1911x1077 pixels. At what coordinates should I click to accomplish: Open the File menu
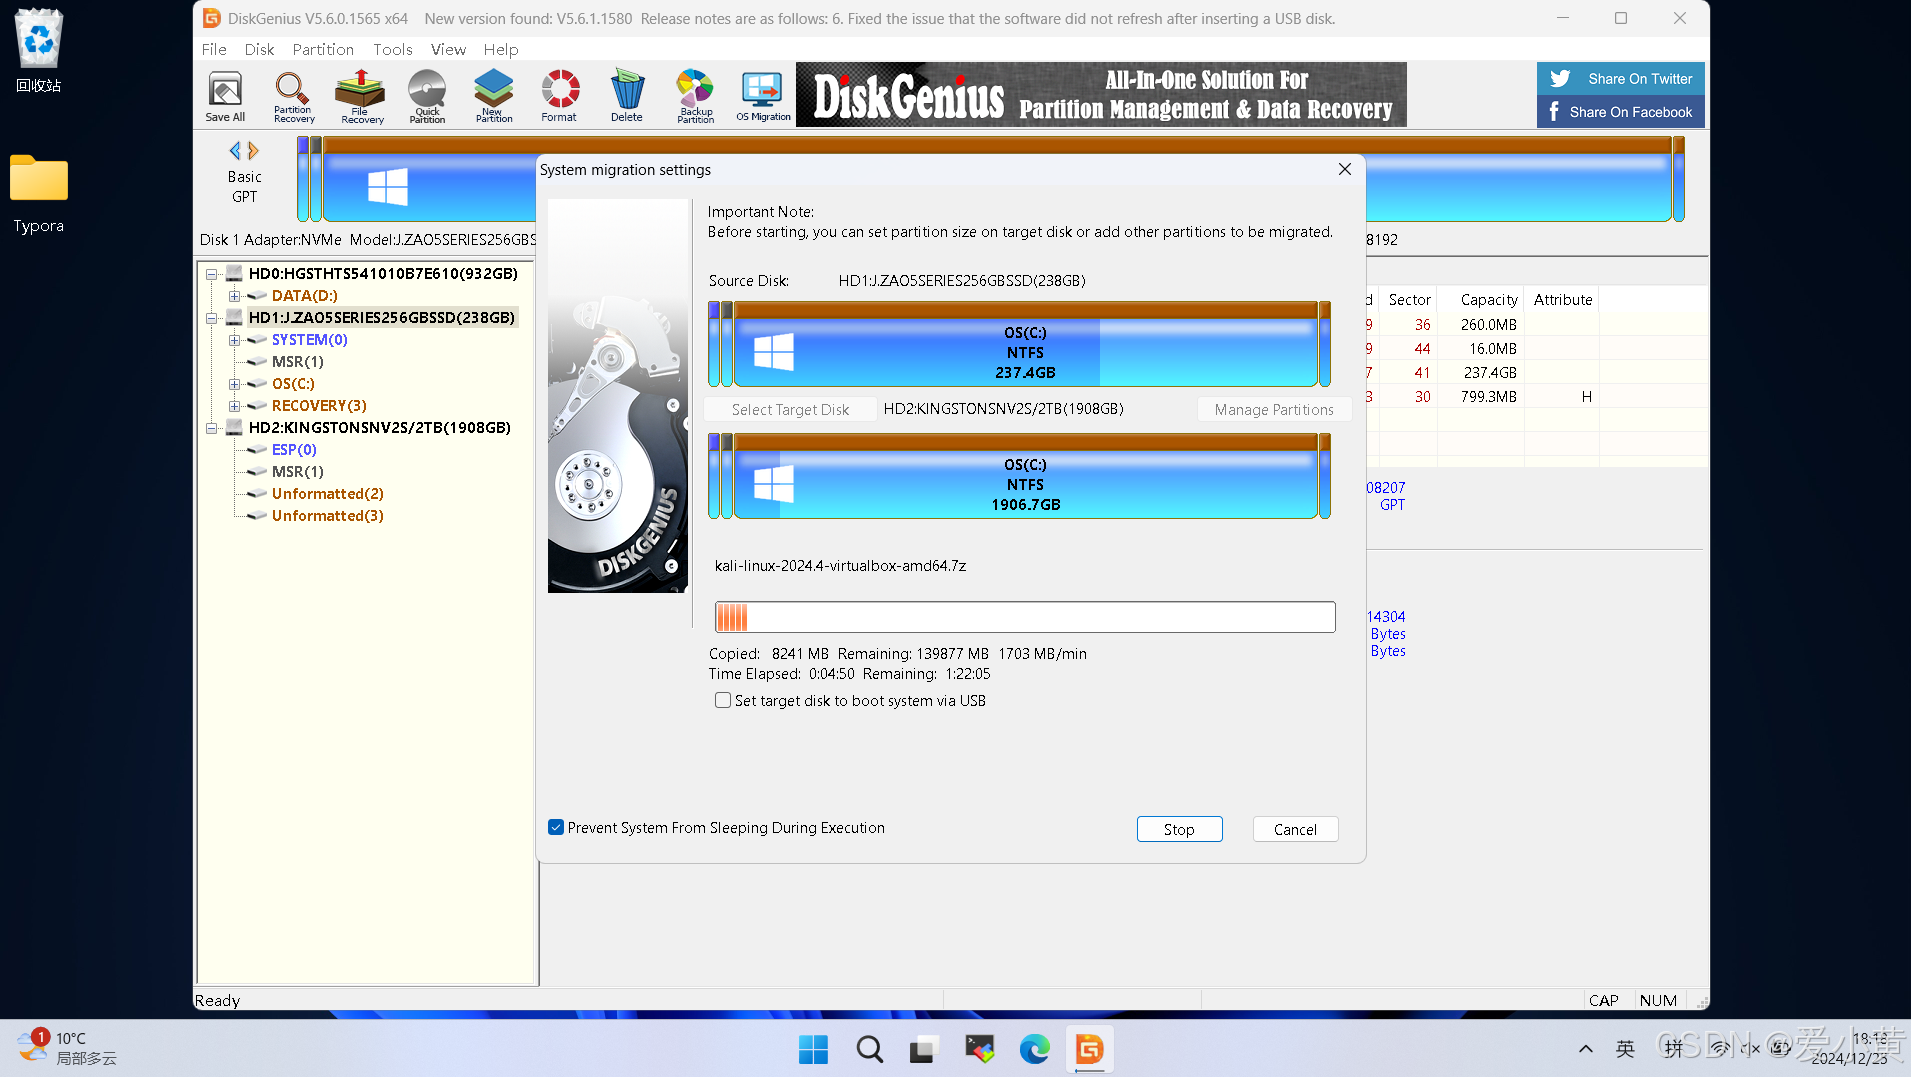click(214, 49)
